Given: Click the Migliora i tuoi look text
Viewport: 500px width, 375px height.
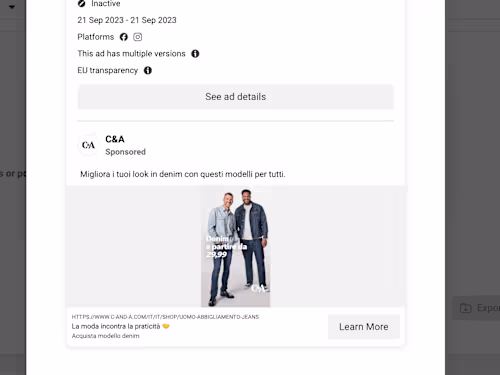Looking at the screenshot, I should [x=183, y=174].
